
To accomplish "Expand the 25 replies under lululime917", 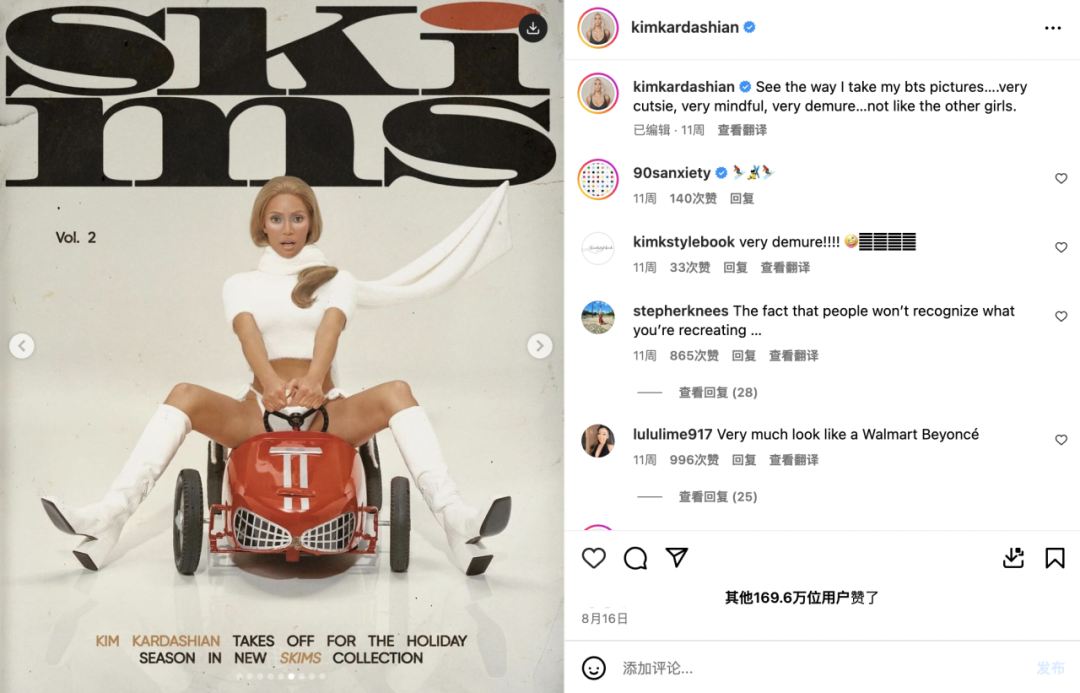I will pos(718,497).
